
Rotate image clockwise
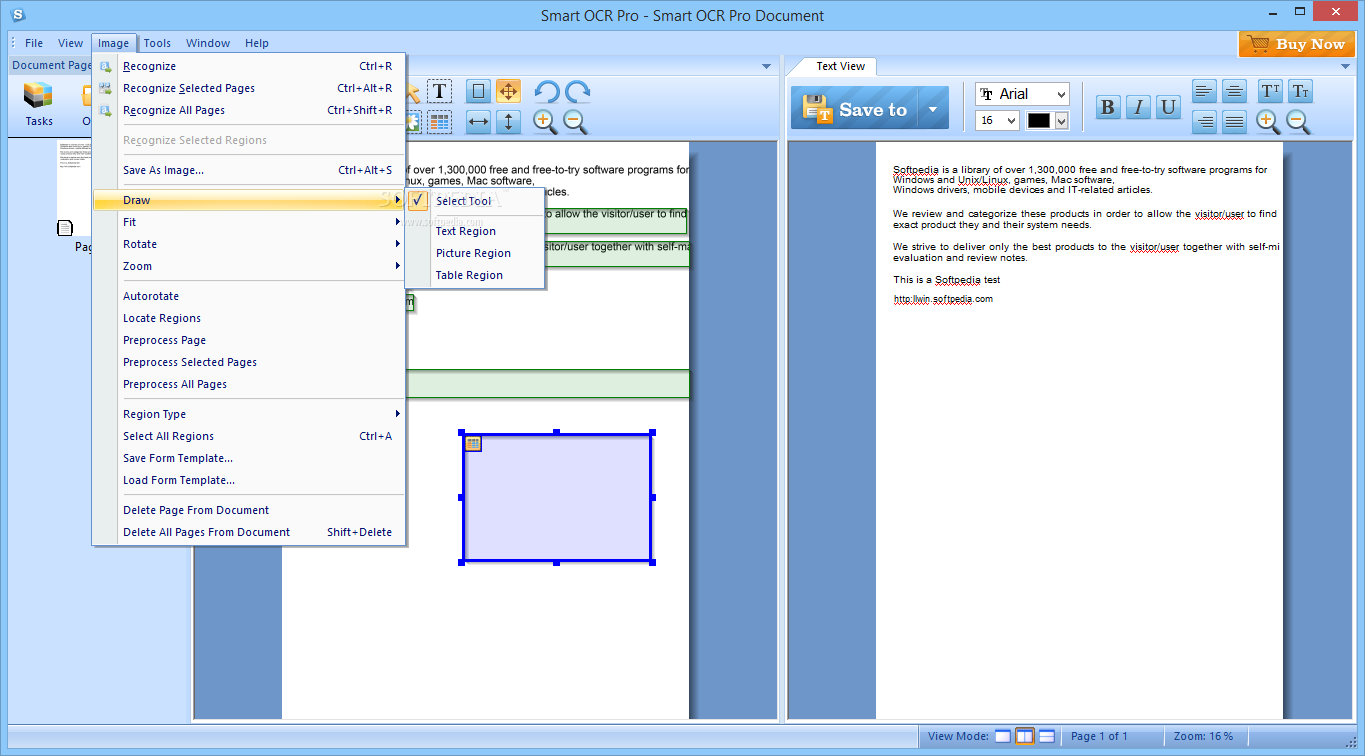tap(577, 92)
